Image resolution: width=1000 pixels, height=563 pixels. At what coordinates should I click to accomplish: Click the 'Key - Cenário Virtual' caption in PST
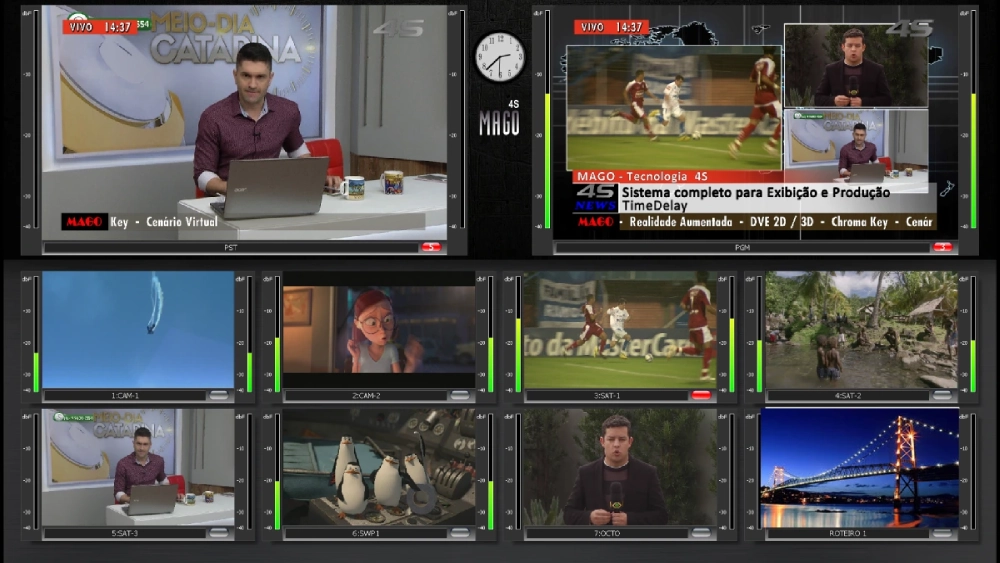tap(164, 222)
